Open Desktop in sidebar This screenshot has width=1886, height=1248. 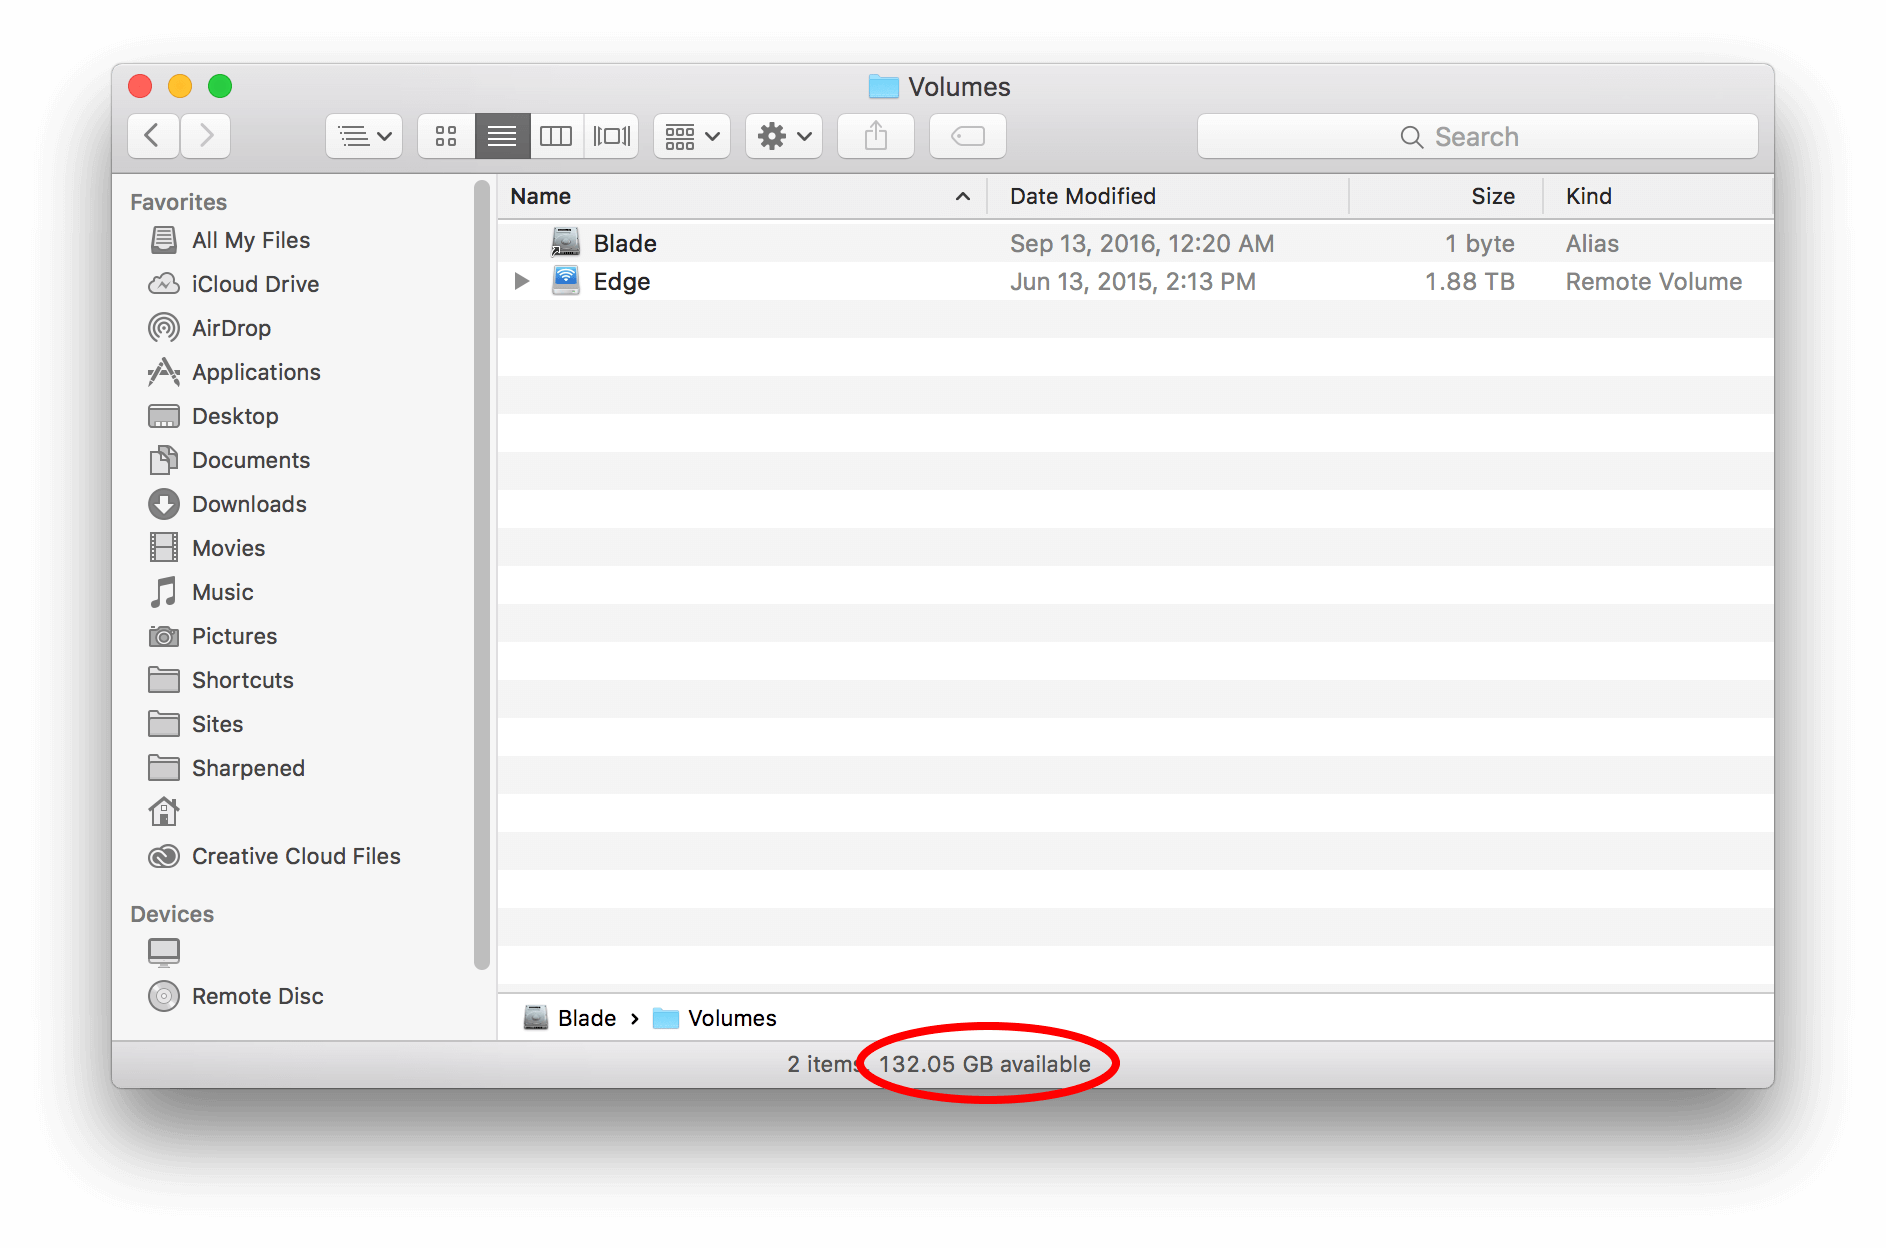pos(213,416)
